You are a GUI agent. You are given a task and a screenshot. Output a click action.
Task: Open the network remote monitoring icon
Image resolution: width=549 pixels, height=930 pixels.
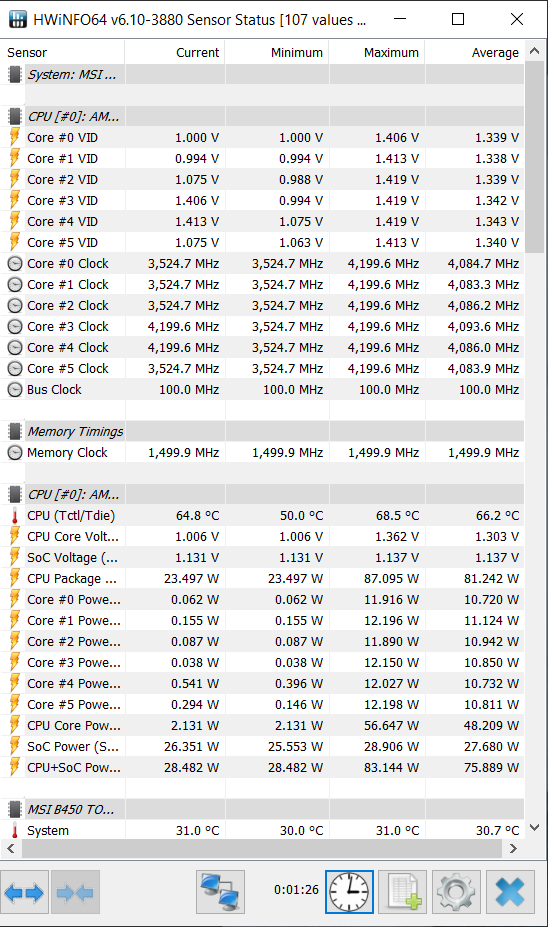220,892
